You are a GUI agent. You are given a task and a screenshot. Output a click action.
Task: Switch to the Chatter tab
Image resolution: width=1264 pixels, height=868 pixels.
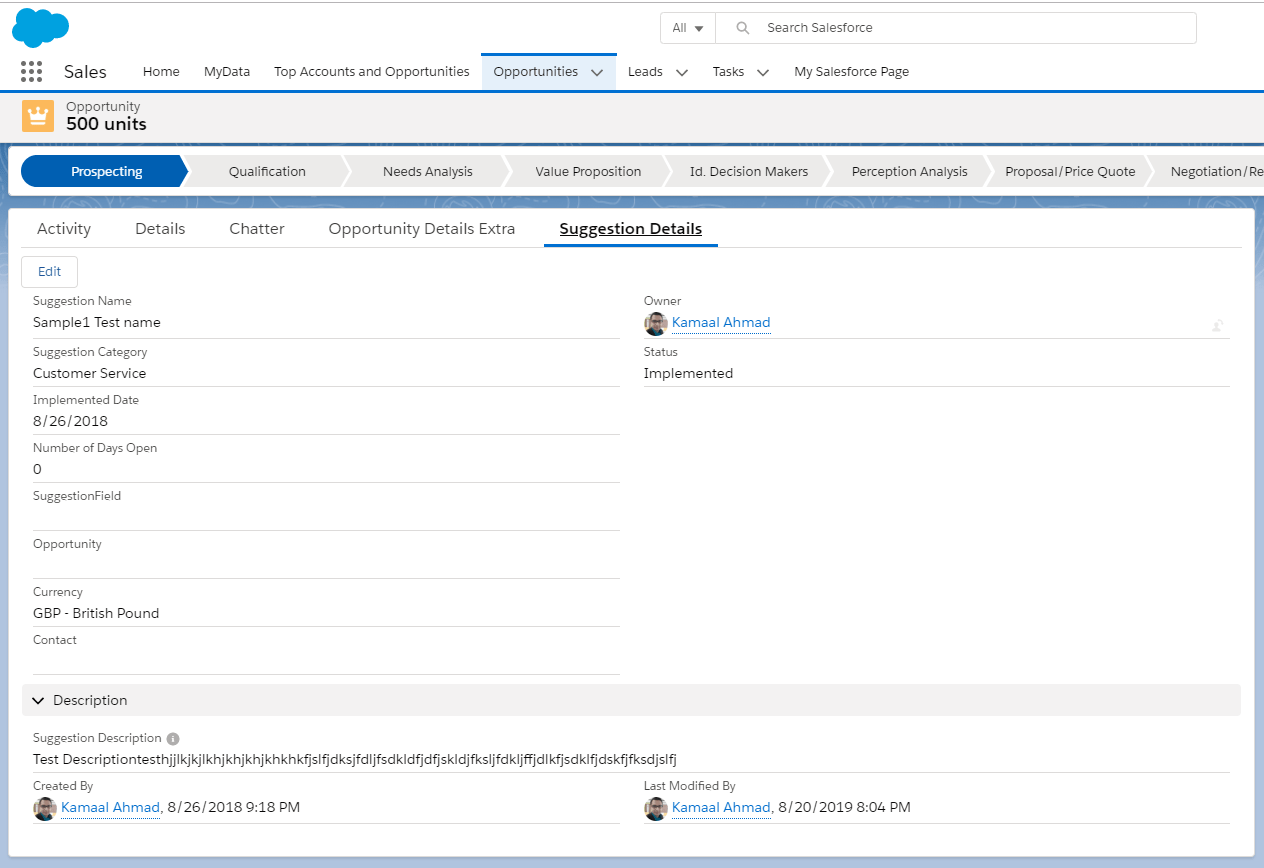point(257,229)
